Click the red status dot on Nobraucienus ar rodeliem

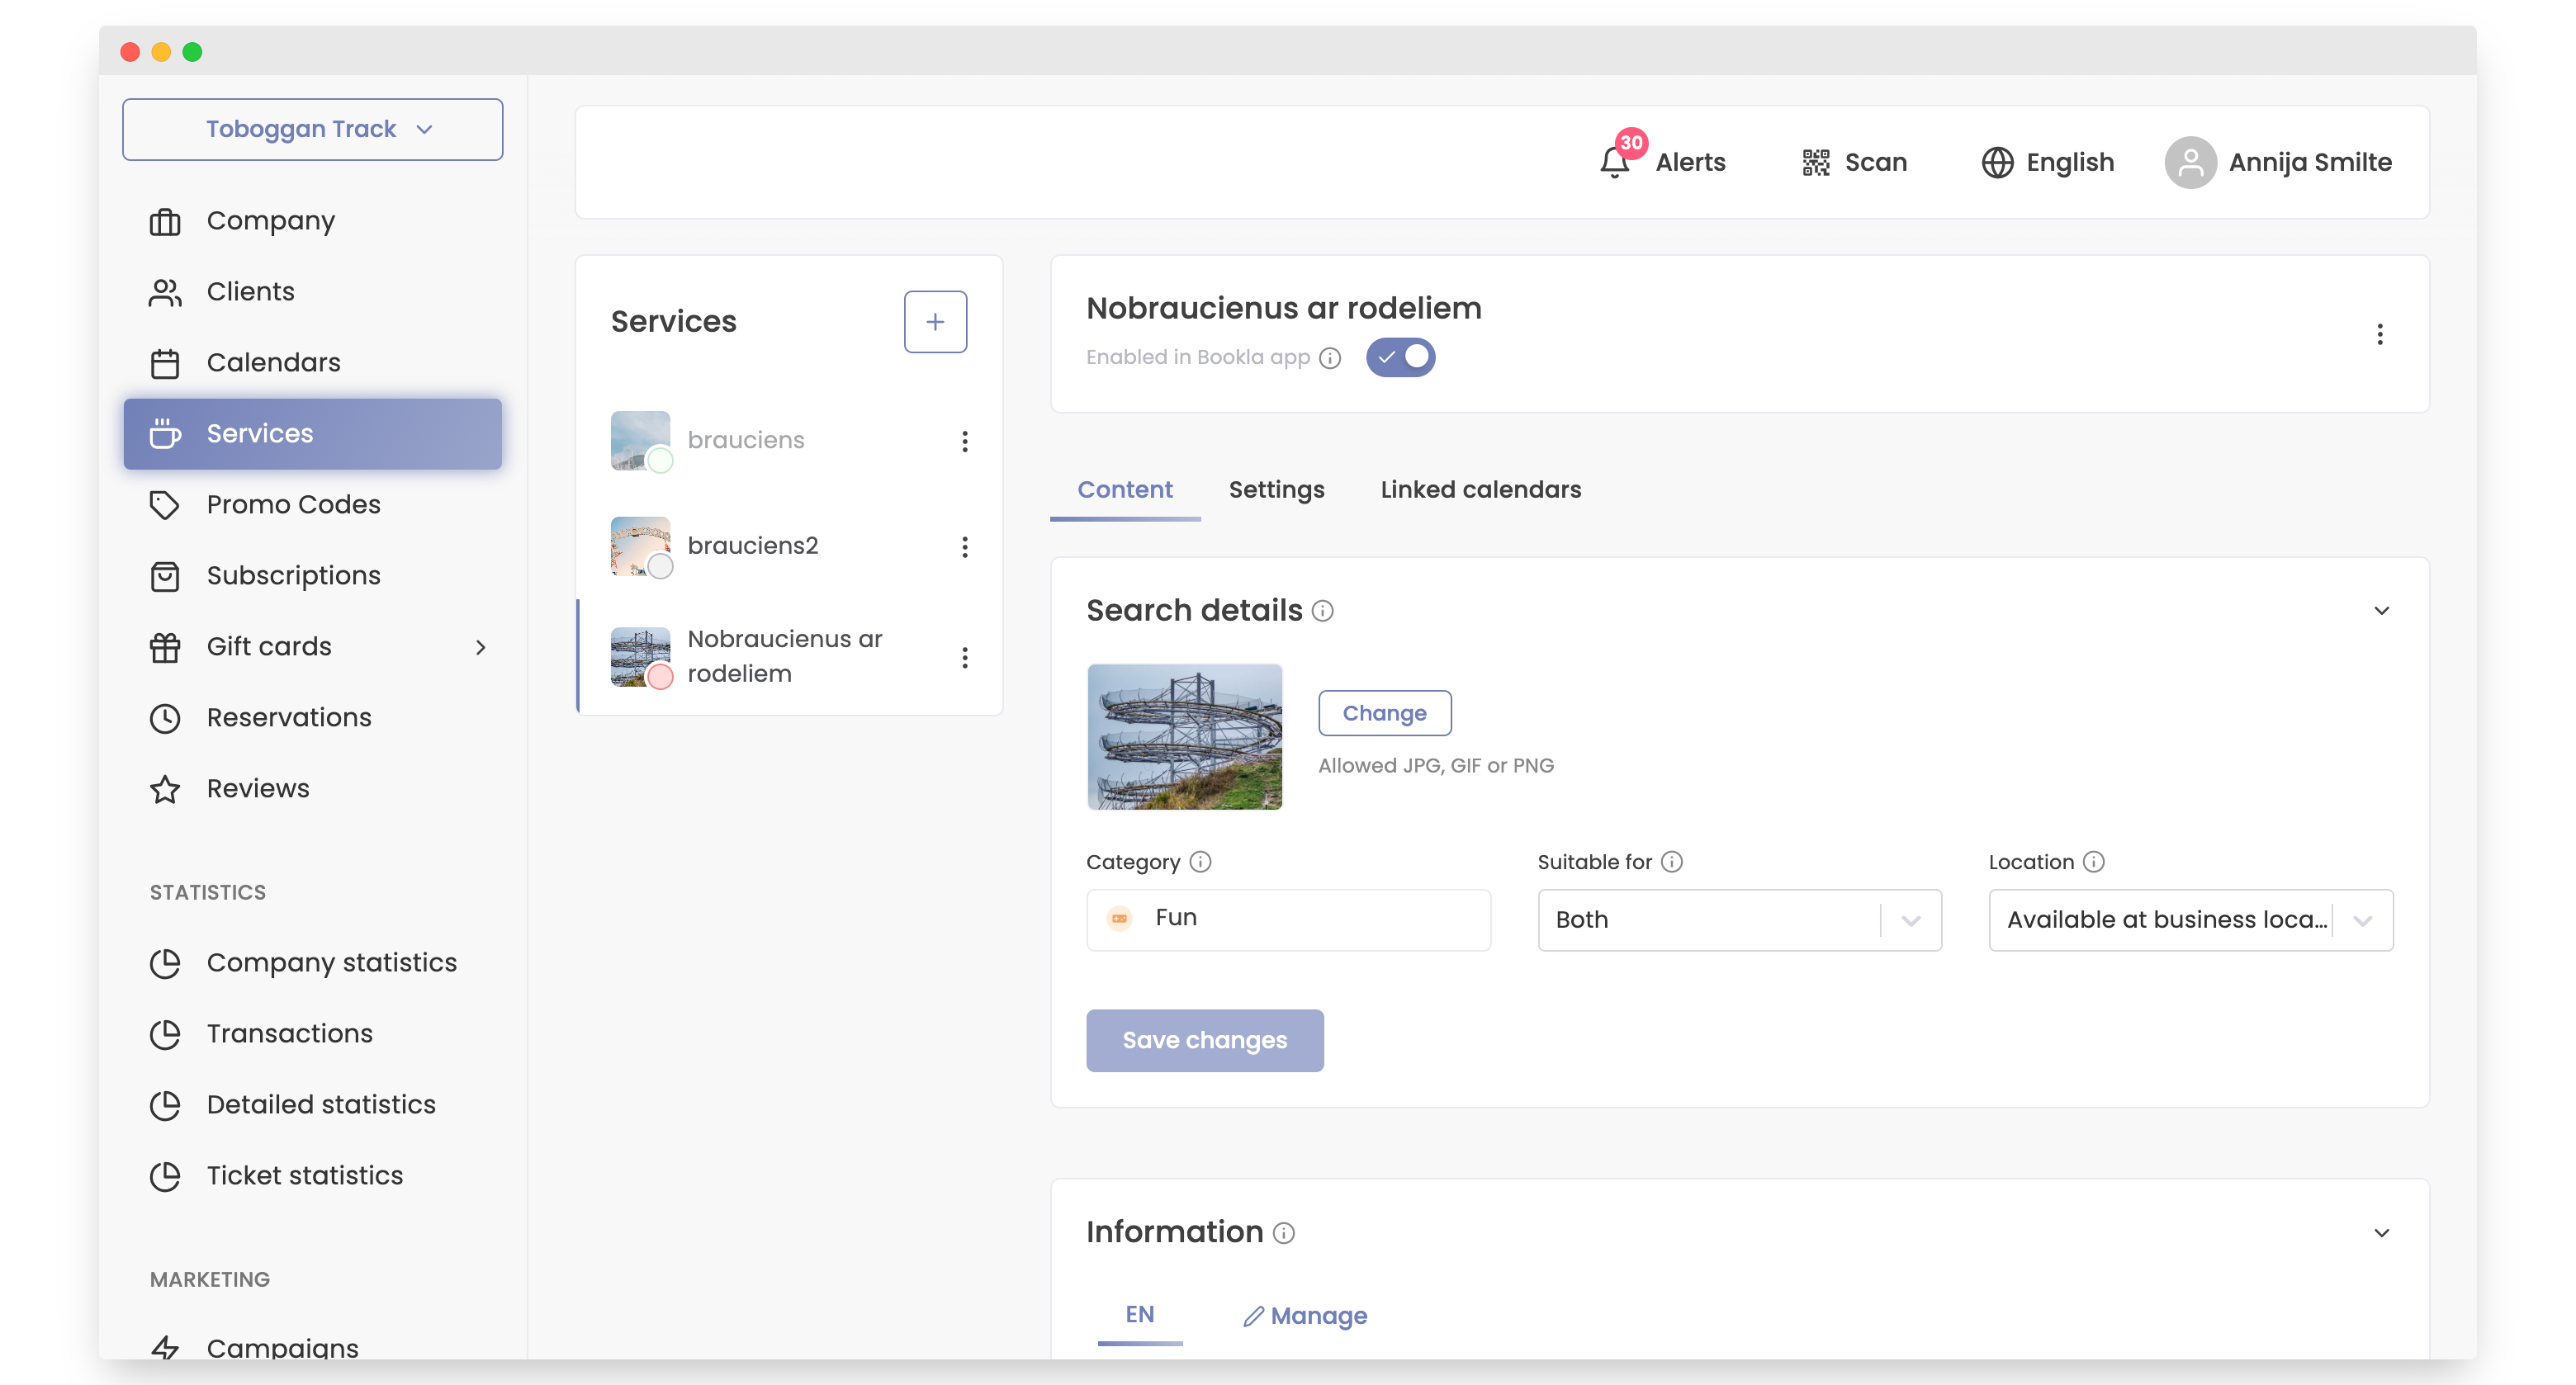[660, 677]
